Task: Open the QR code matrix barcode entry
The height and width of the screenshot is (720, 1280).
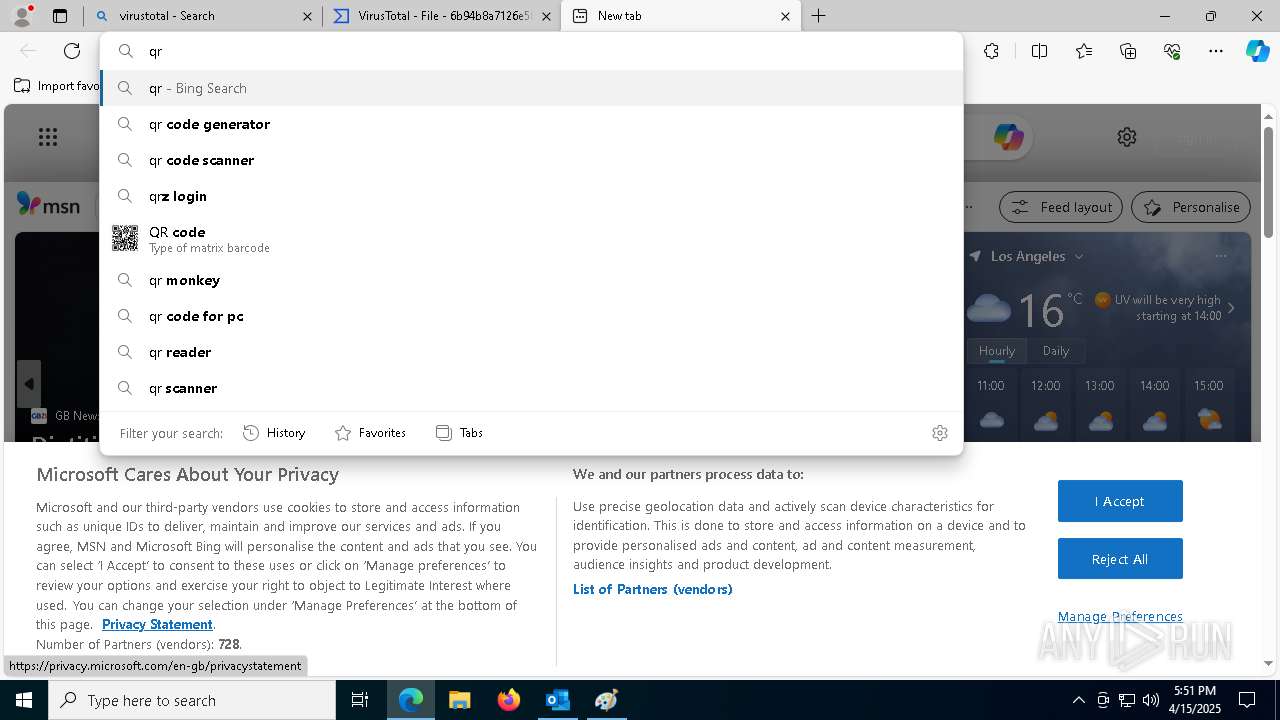Action: pos(531,238)
